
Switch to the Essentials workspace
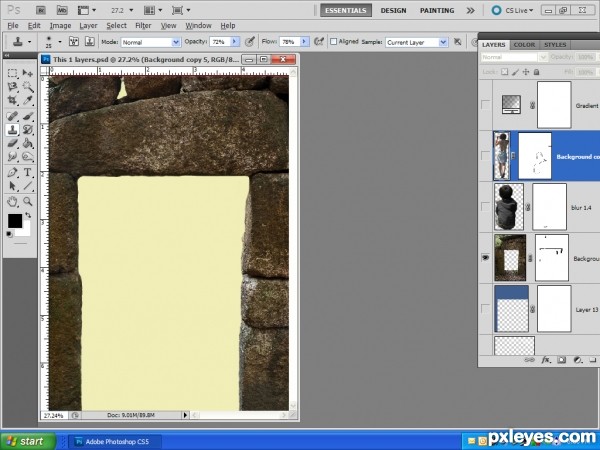tap(346, 10)
